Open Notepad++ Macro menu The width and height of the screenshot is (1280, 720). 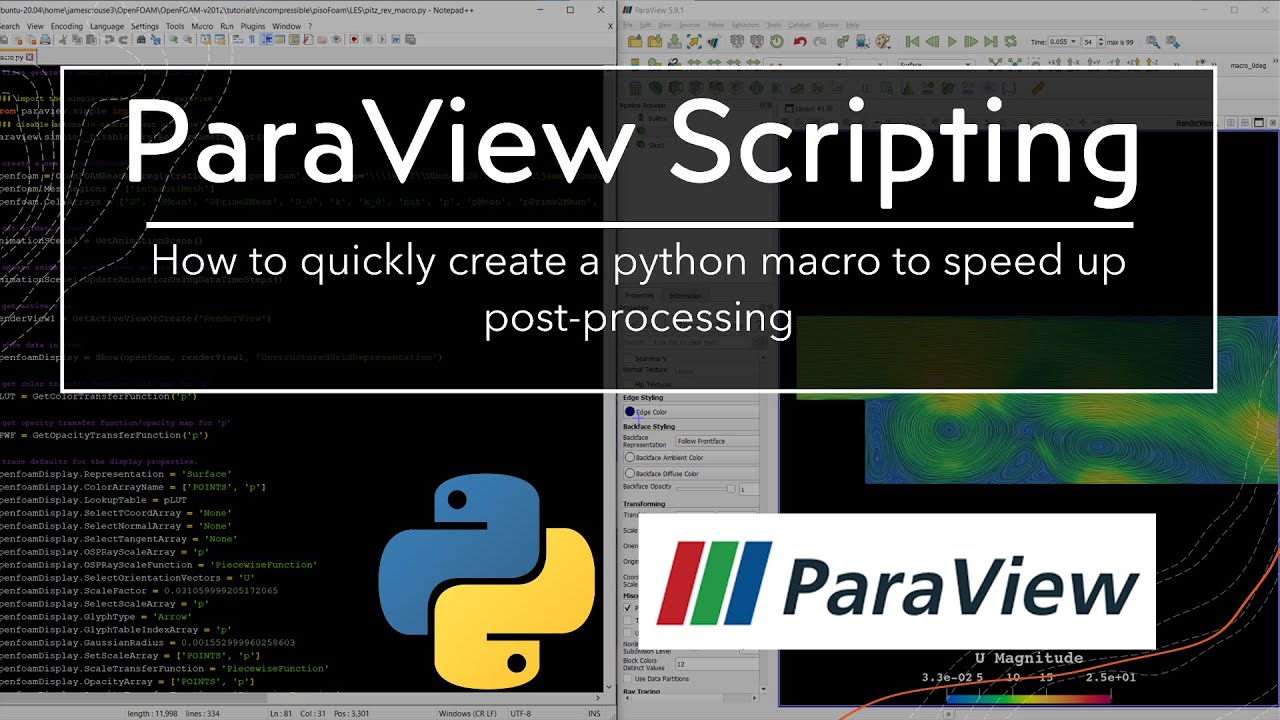(202, 26)
